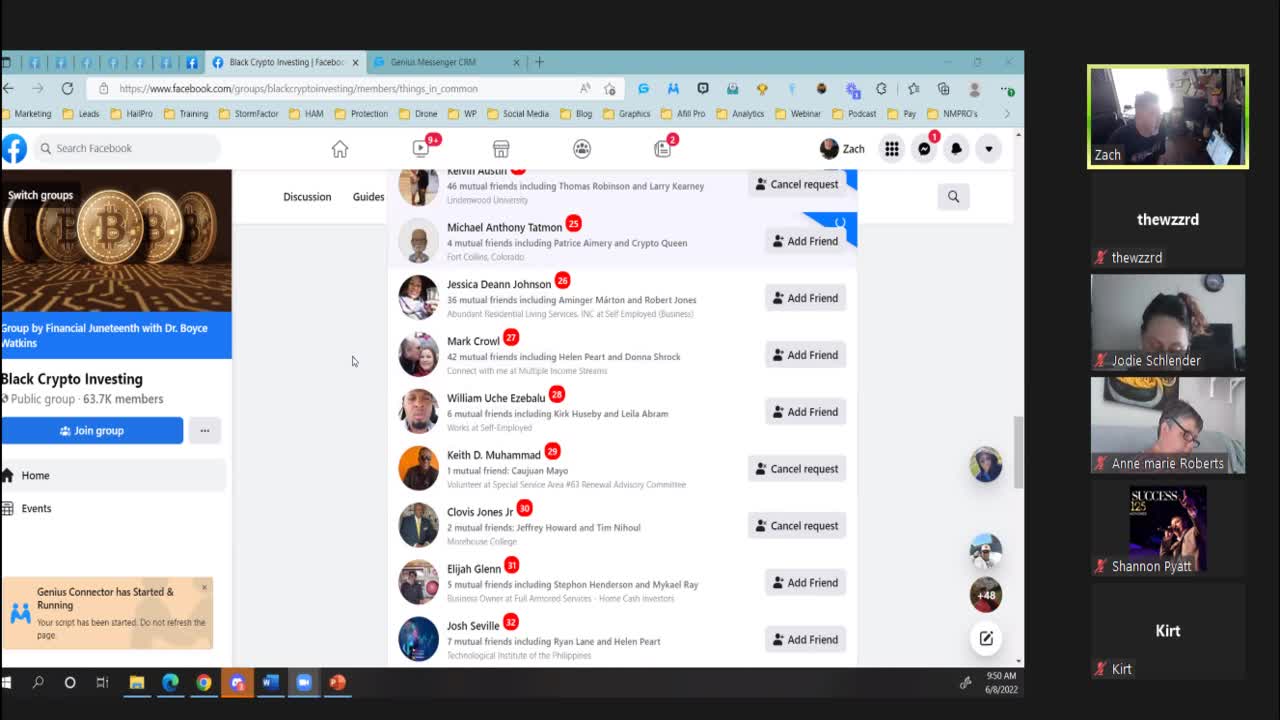Expand the bookmarks bar overflow chevron

coord(1007,114)
